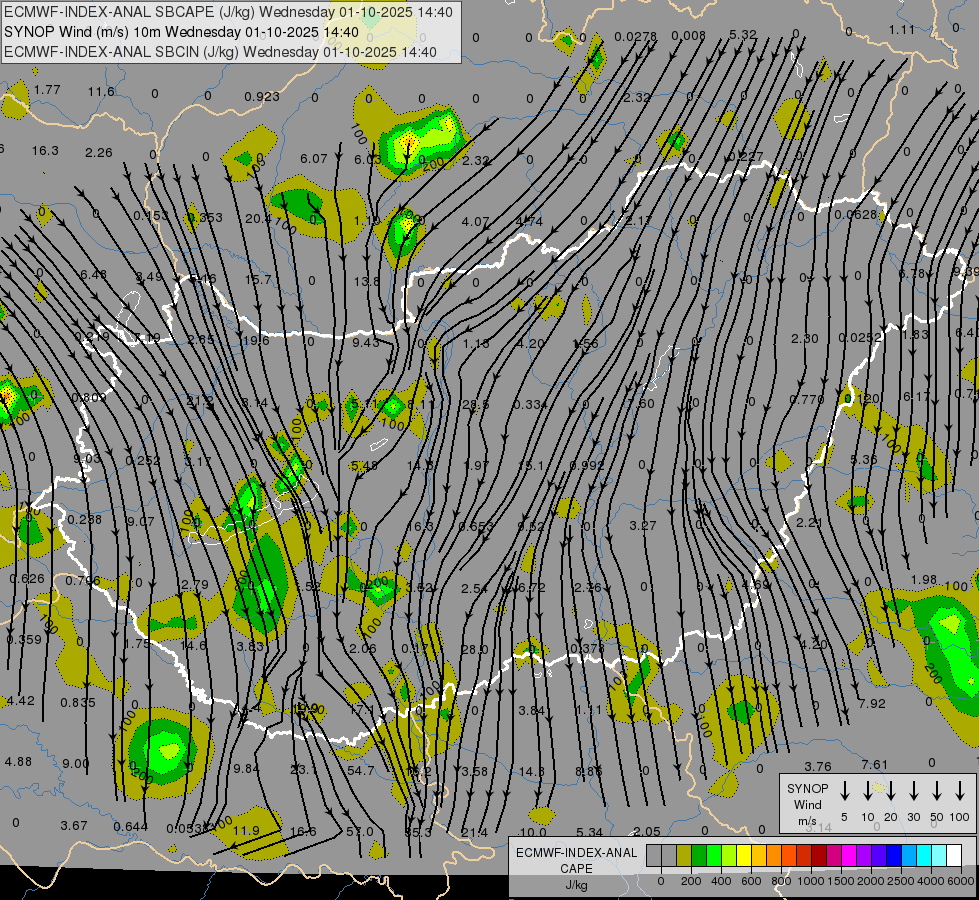
Task: Click the magenta 1500 J/kg CAPE swatch
Action: [849, 856]
